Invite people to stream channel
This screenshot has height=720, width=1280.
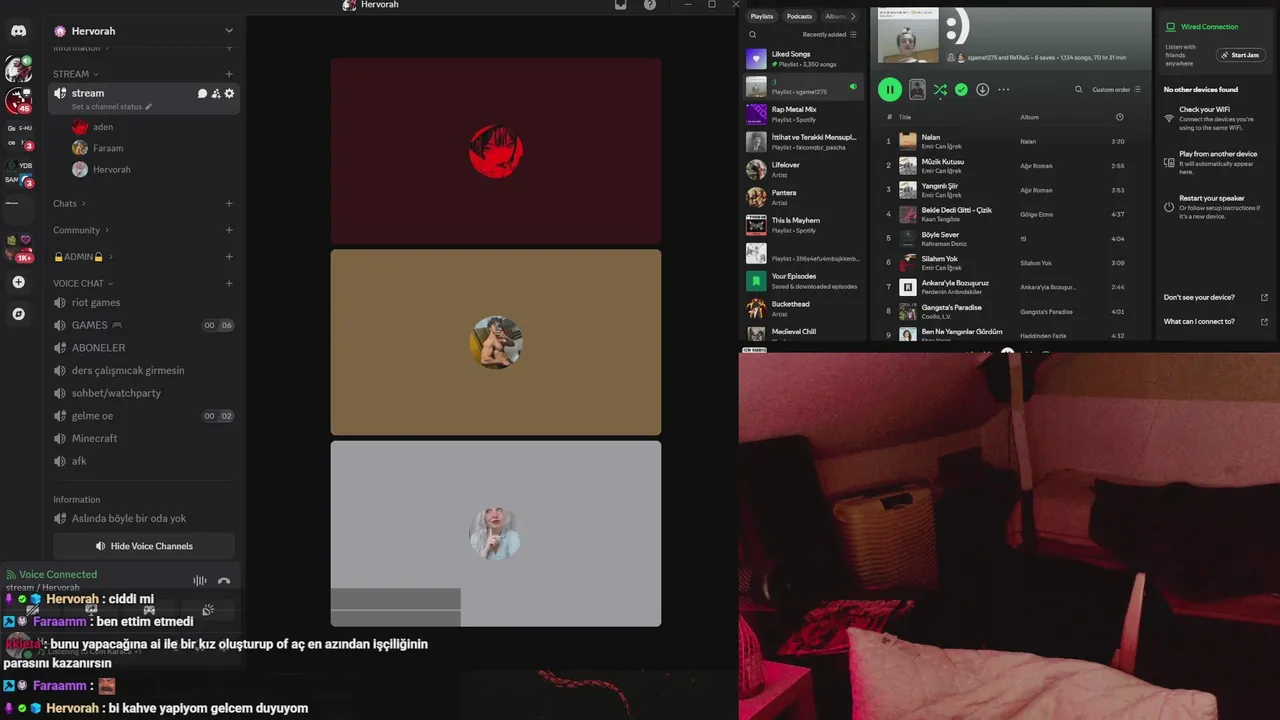click(215, 93)
